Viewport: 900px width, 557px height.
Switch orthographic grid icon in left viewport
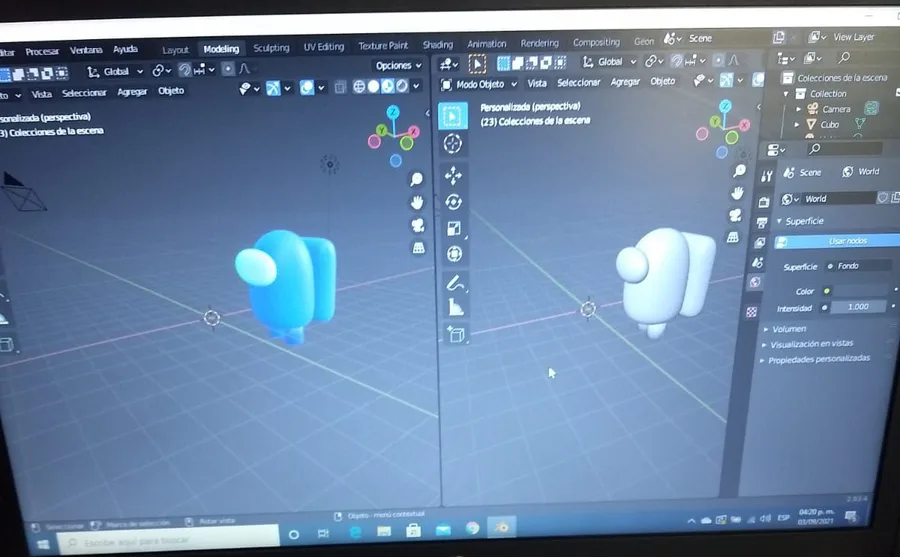click(418, 247)
